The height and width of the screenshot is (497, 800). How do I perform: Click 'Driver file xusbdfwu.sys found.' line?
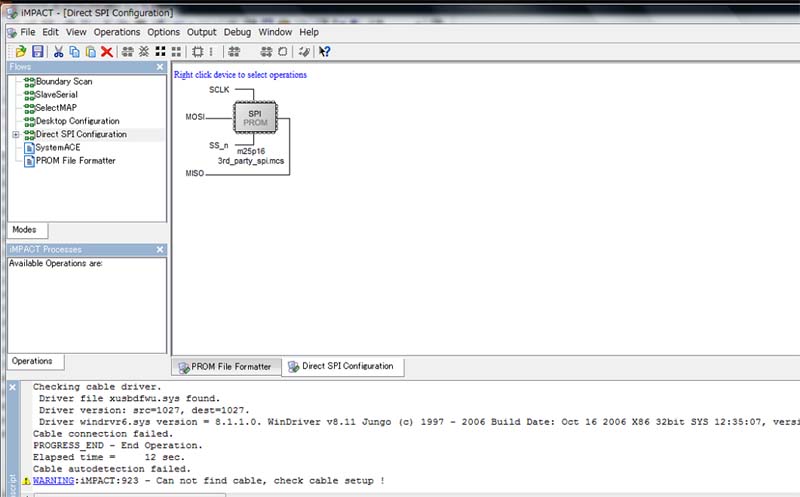pos(129,399)
